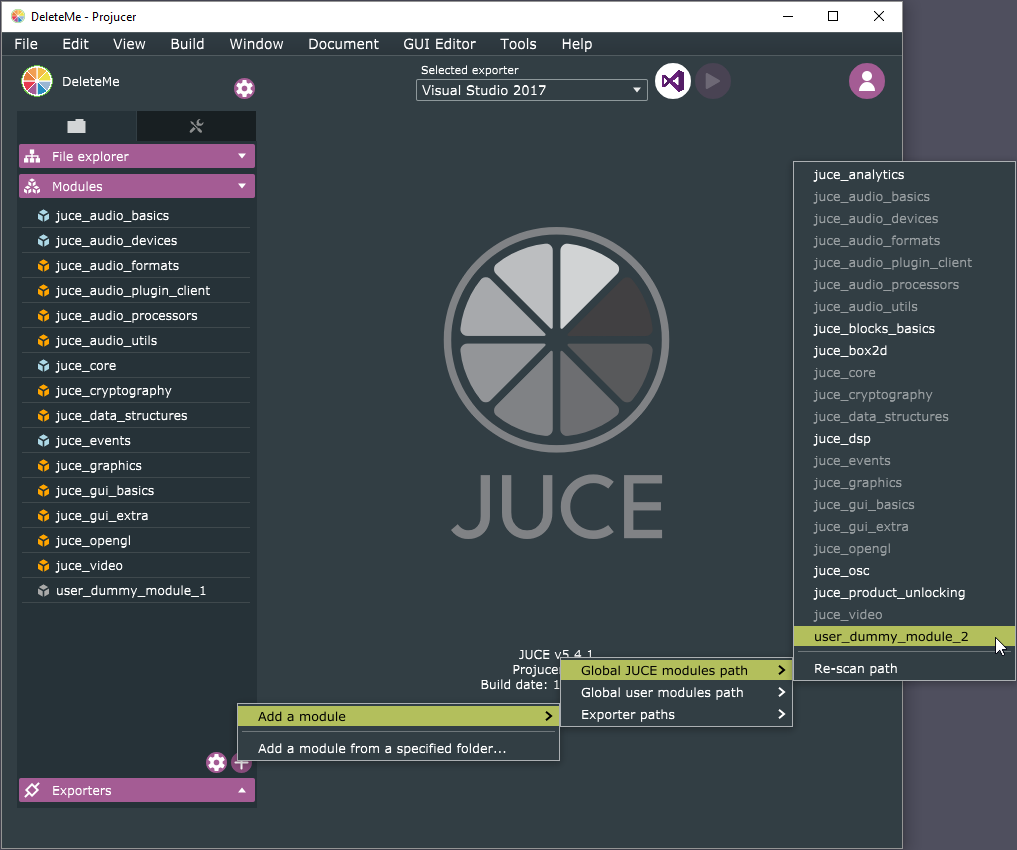Add juce_product_unlocking from the popup list
1017x850 pixels.
click(904, 593)
